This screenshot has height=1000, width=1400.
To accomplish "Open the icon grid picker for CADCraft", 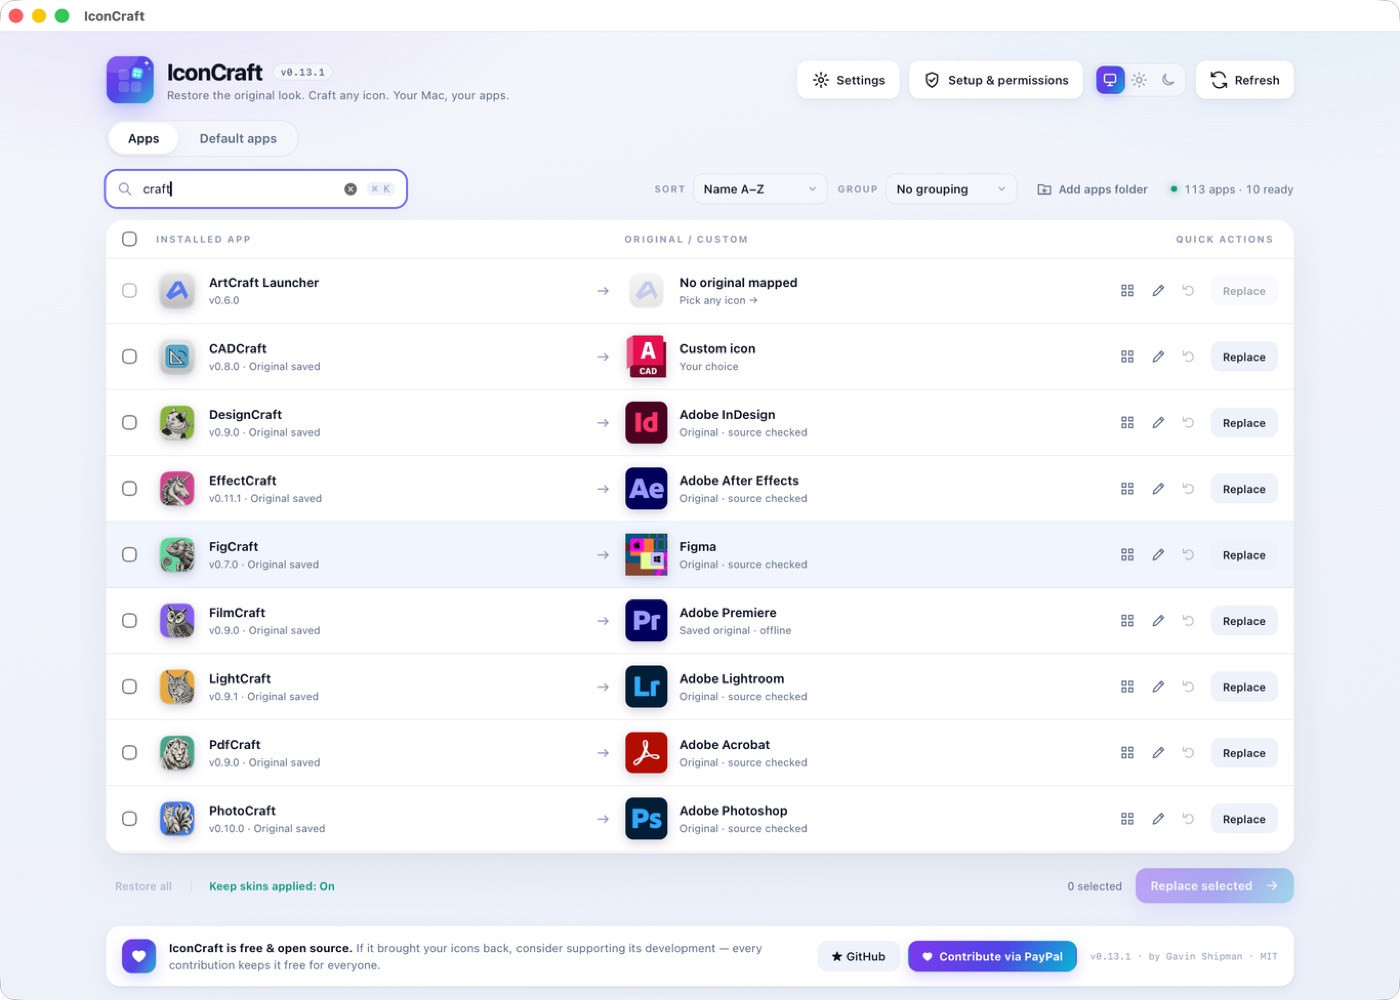I will (1127, 357).
